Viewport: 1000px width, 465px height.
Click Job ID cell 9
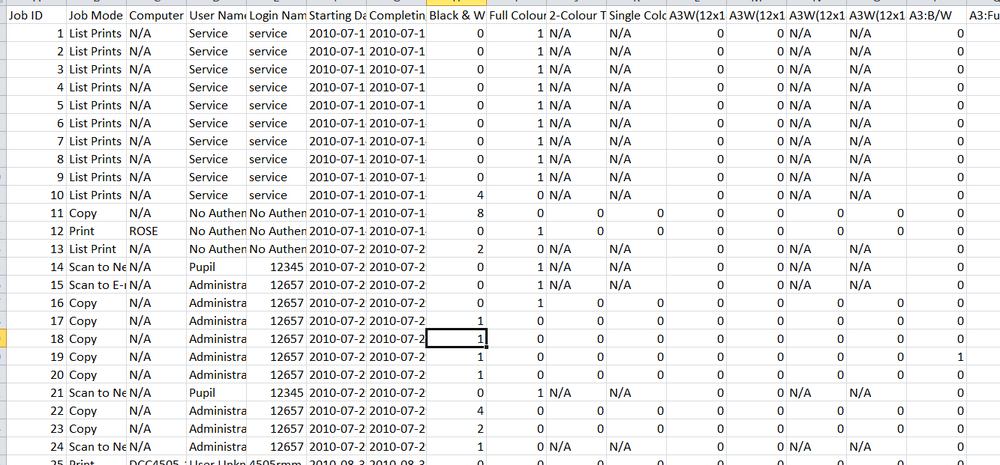pos(35,177)
